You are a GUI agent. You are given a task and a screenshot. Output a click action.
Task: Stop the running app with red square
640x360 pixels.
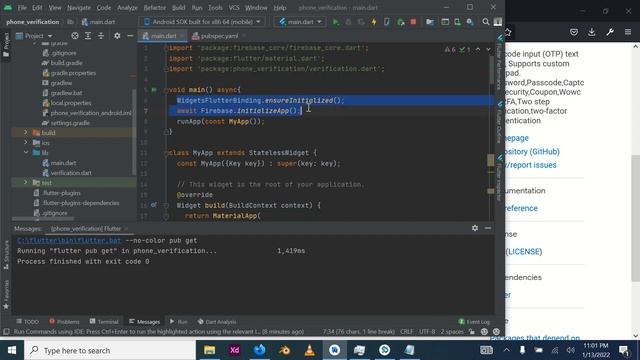point(413,22)
